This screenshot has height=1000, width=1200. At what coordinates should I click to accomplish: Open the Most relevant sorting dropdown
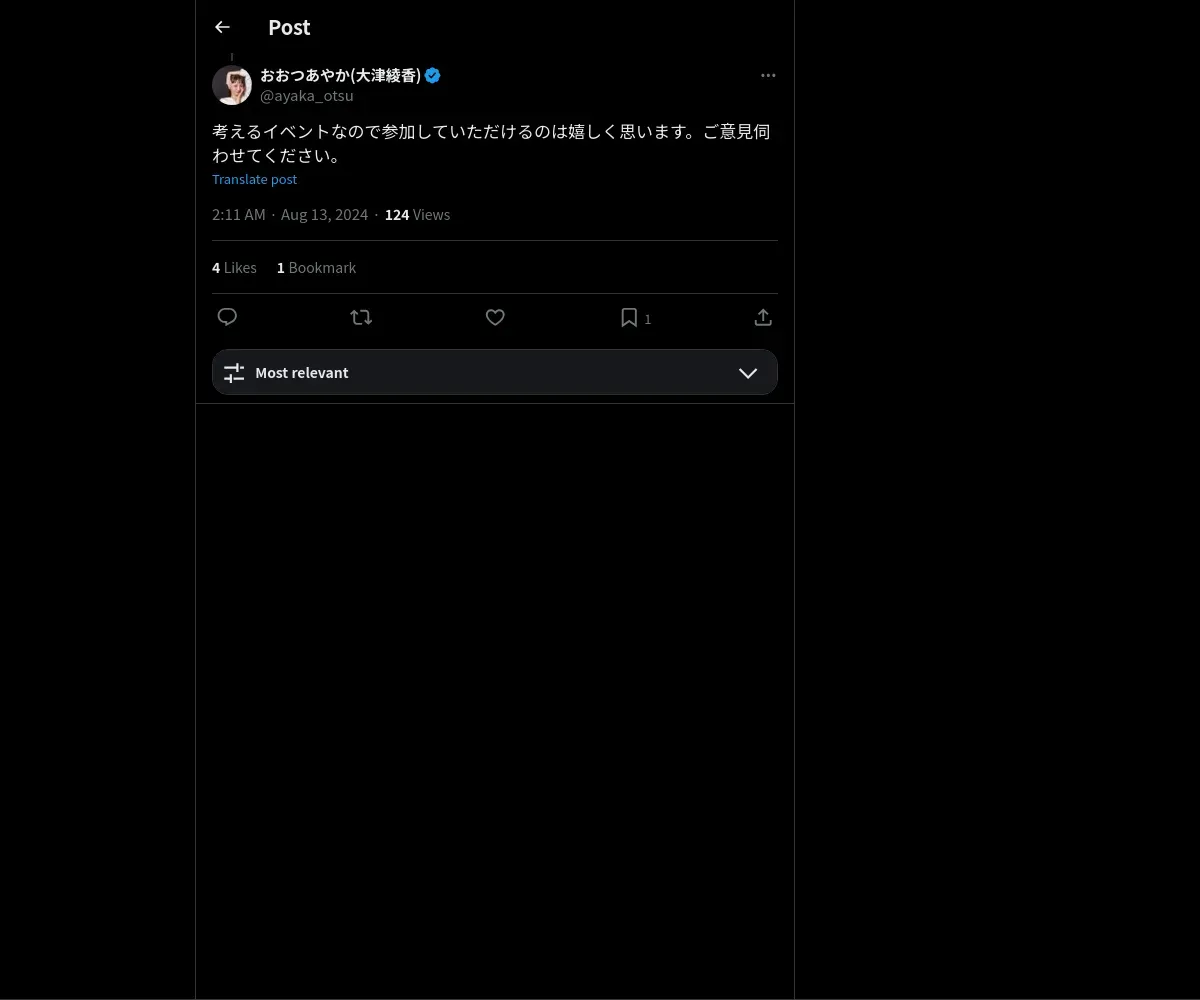click(495, 372)
